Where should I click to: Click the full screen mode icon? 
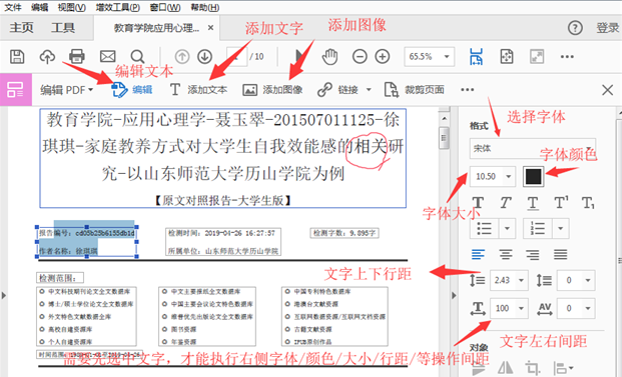pos(537,56)
